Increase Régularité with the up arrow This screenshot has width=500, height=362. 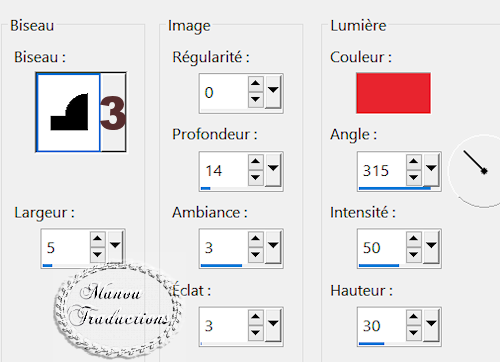point(256,83)
